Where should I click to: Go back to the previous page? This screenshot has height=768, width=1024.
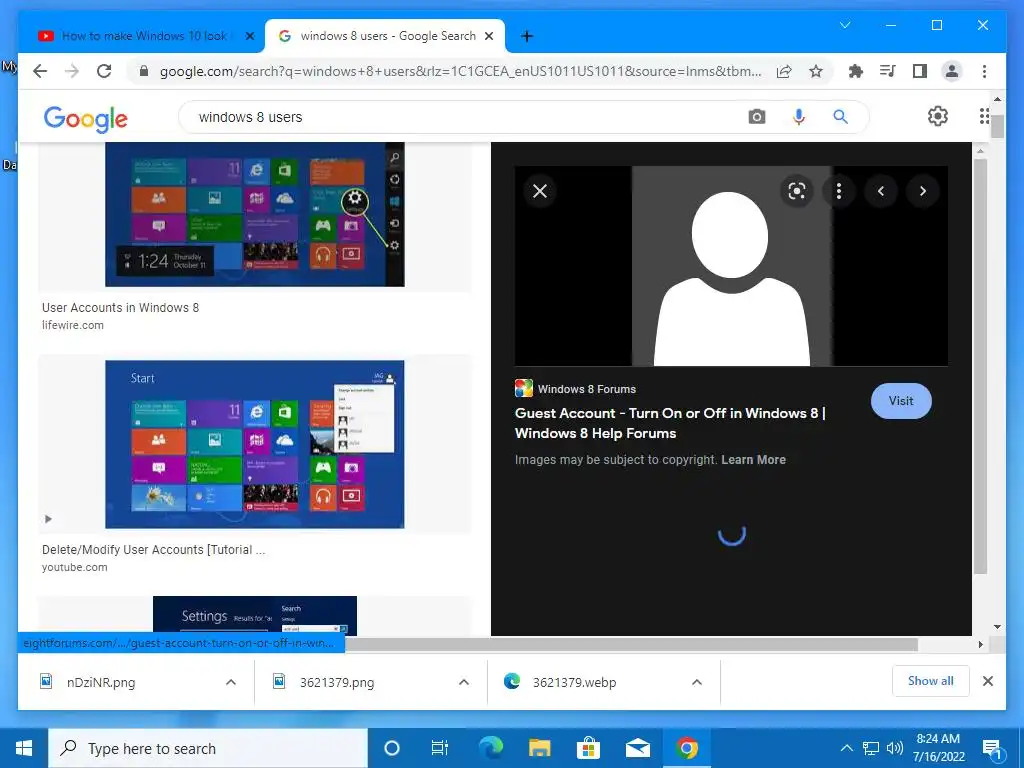pyautogui.click(x=40, y=71)
